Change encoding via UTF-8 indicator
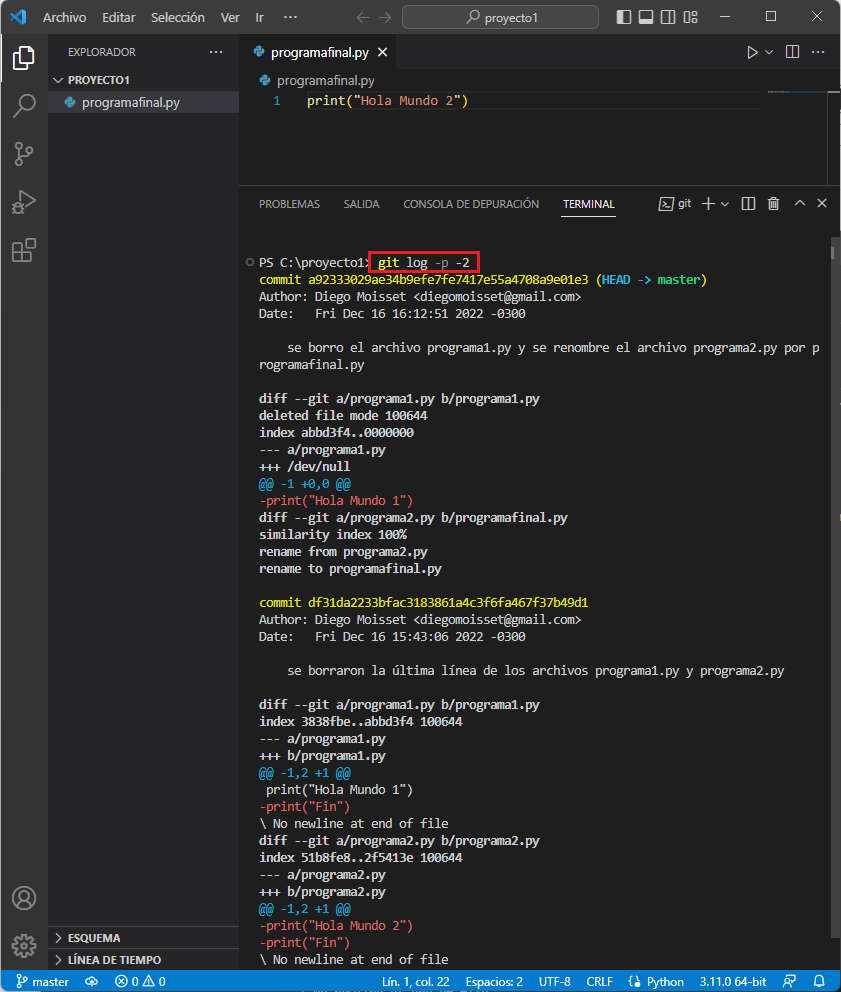841x992 pixels. coord(554,982)
